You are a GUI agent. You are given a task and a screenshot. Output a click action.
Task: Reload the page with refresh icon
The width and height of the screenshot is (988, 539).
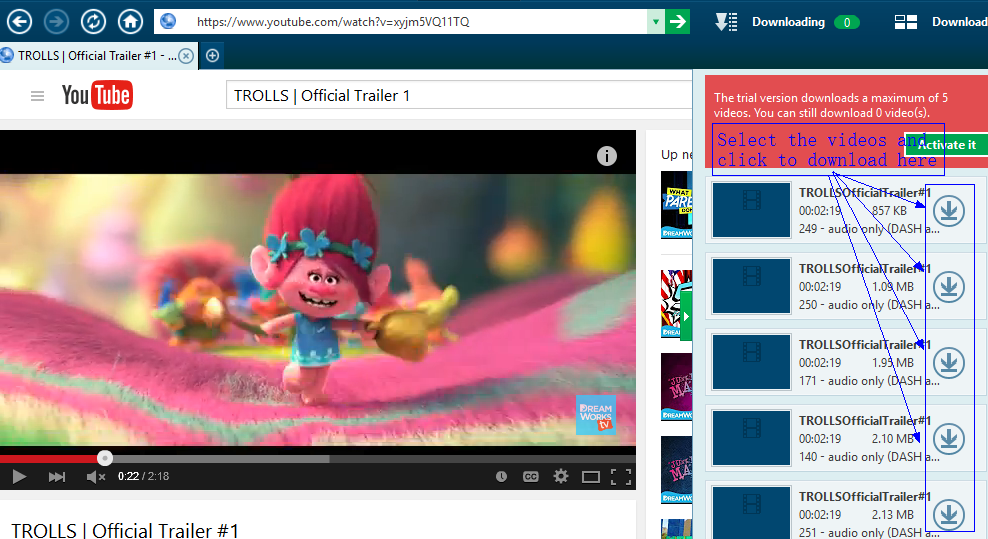(x=93, y=22)
